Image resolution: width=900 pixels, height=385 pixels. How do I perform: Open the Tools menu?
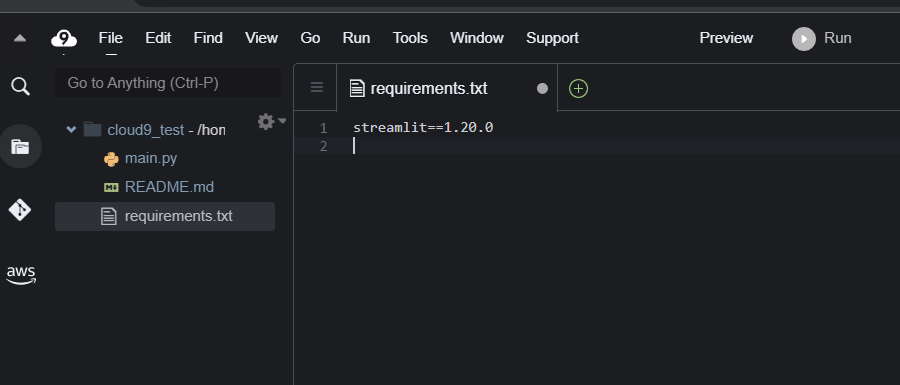pyautogui.click(x=410, y=38)
